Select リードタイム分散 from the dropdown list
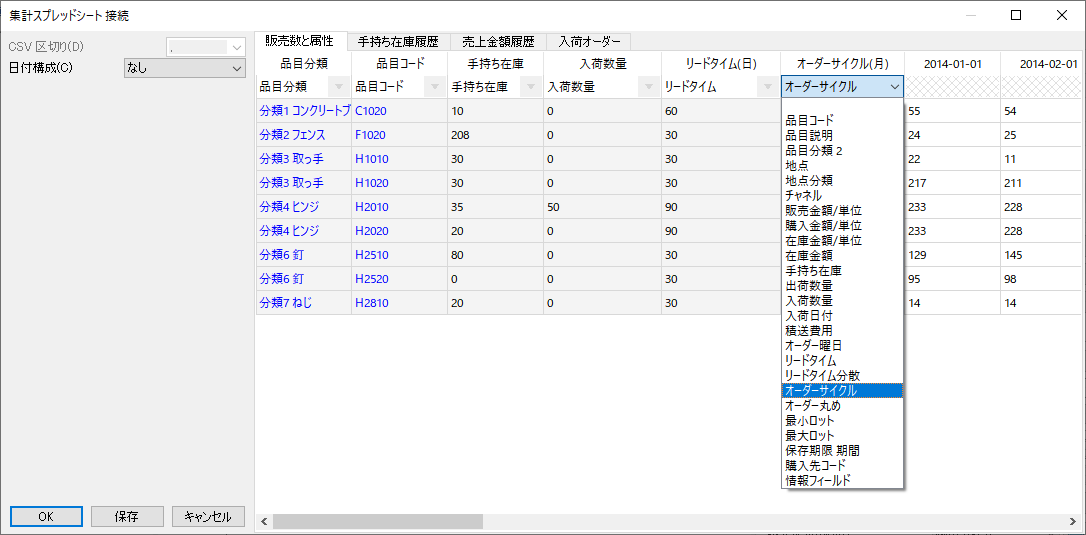Viewport: 1086px width, 535px height. (x=822, y=375)
